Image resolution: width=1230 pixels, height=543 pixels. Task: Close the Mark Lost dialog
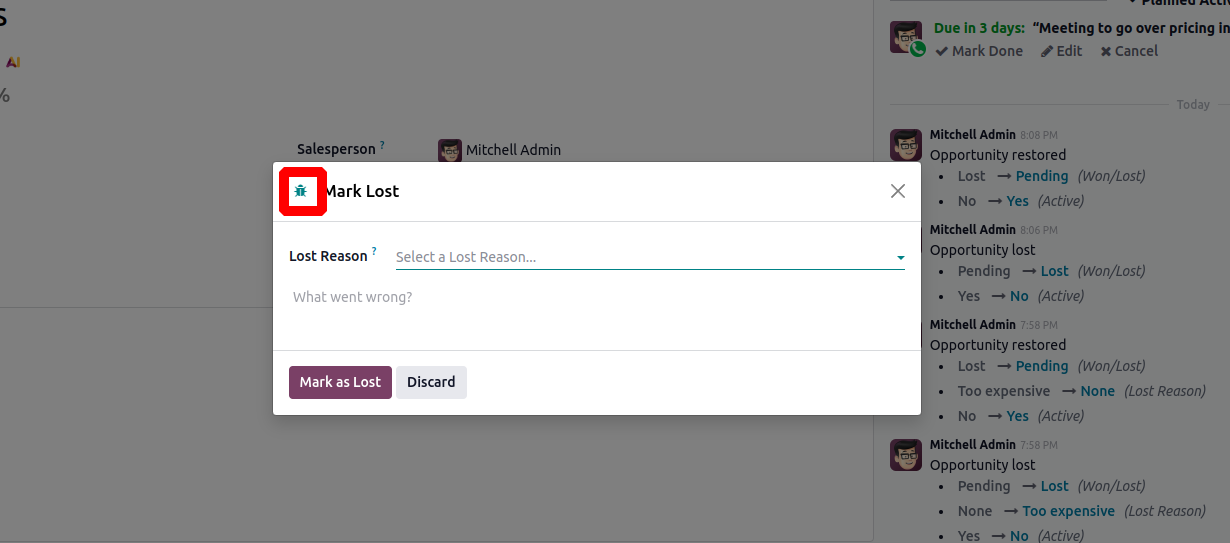pyautogui.click(x=898, y=191)
